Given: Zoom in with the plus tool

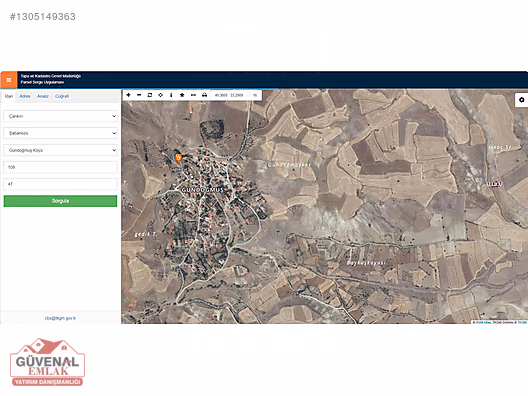Looking at the screenshot, I should 128,95.
